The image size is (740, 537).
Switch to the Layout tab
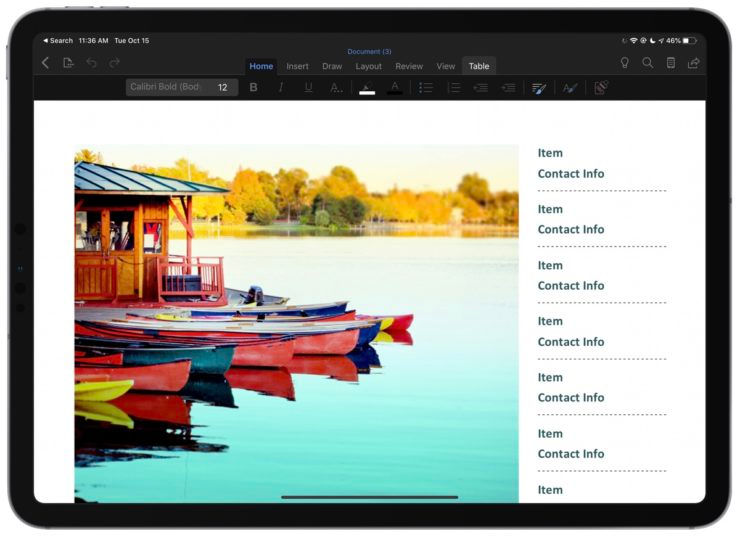pos(368,66)
